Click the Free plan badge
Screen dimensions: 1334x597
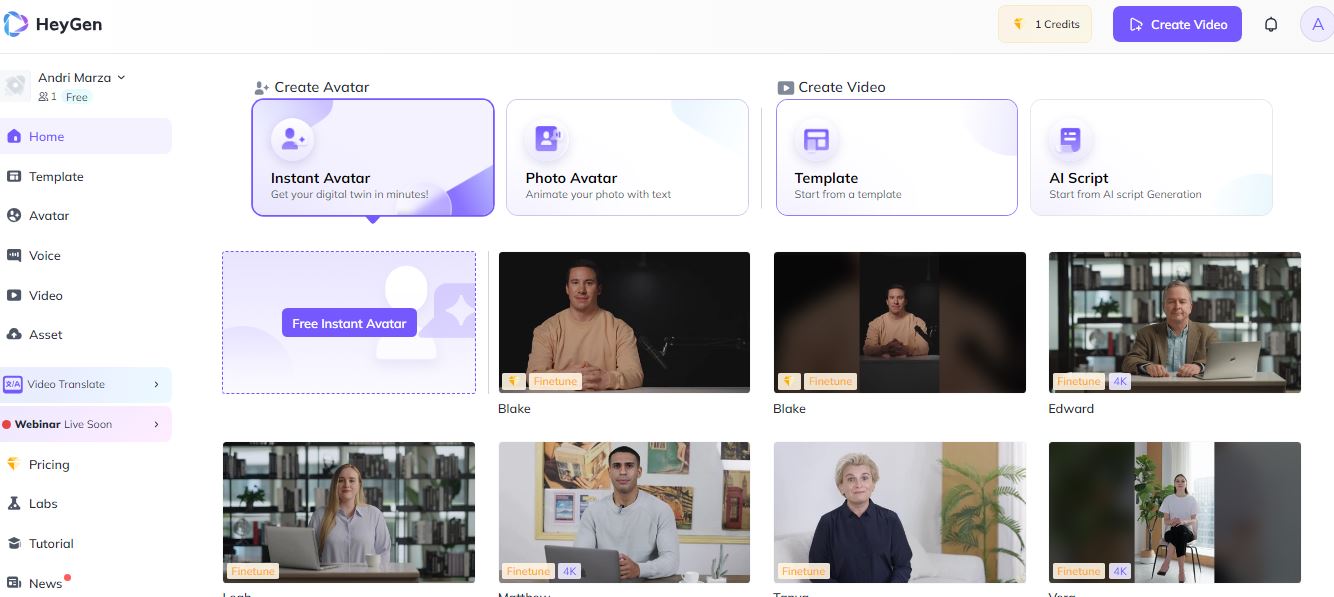point(77,97)
